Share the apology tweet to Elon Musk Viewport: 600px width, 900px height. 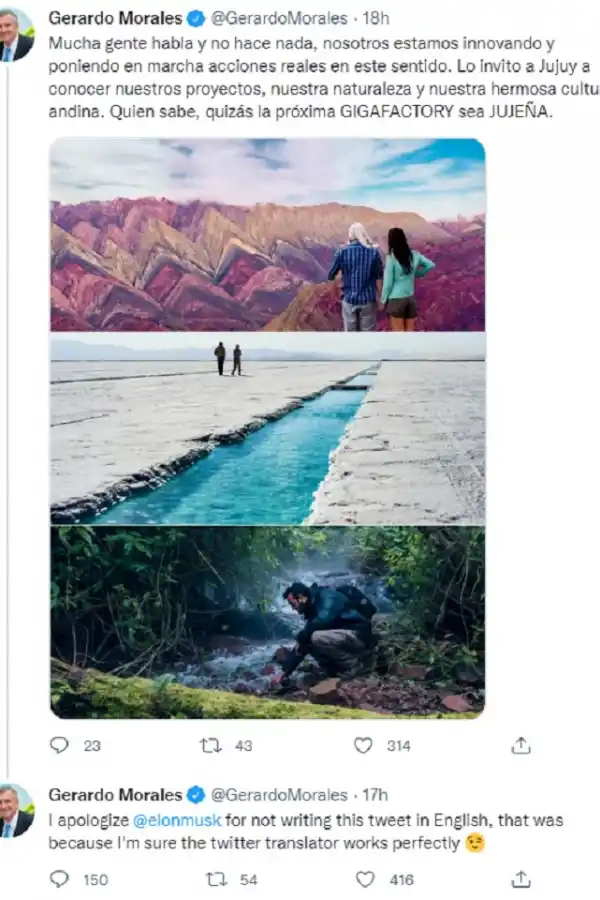[520, 879]
